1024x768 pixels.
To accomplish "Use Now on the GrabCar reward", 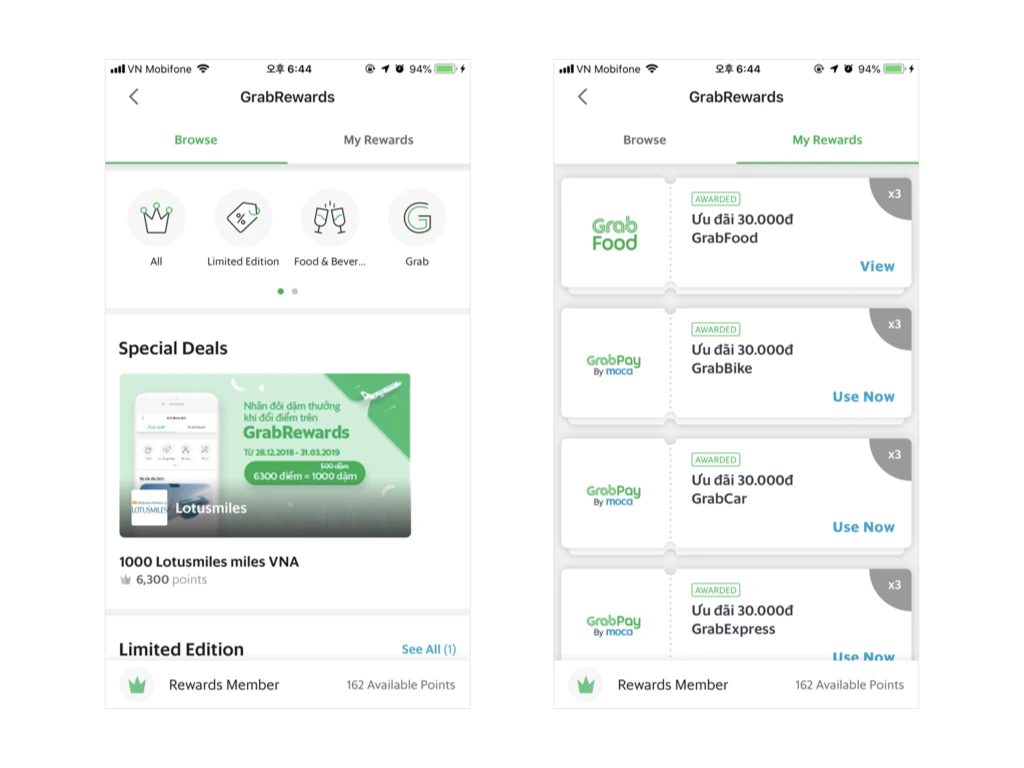I will point(863,527).
